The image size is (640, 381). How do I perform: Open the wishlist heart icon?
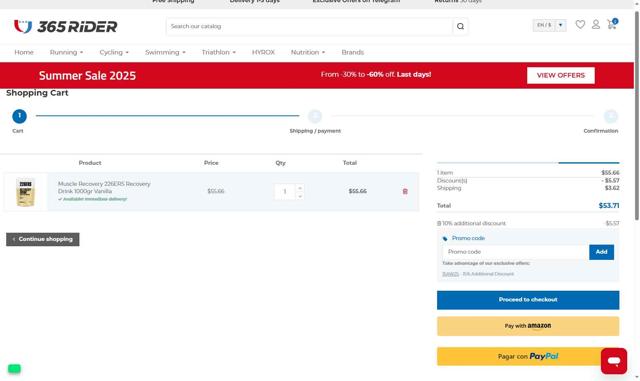pyautogui.click(x=580, y=25)
